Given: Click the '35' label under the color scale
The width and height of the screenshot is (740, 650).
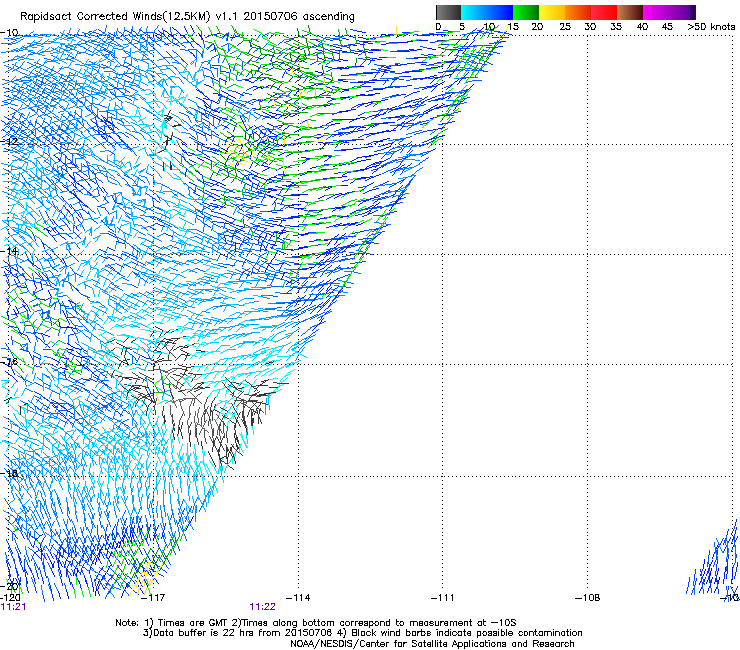Looking at the screenshot, I should point(616,27).
